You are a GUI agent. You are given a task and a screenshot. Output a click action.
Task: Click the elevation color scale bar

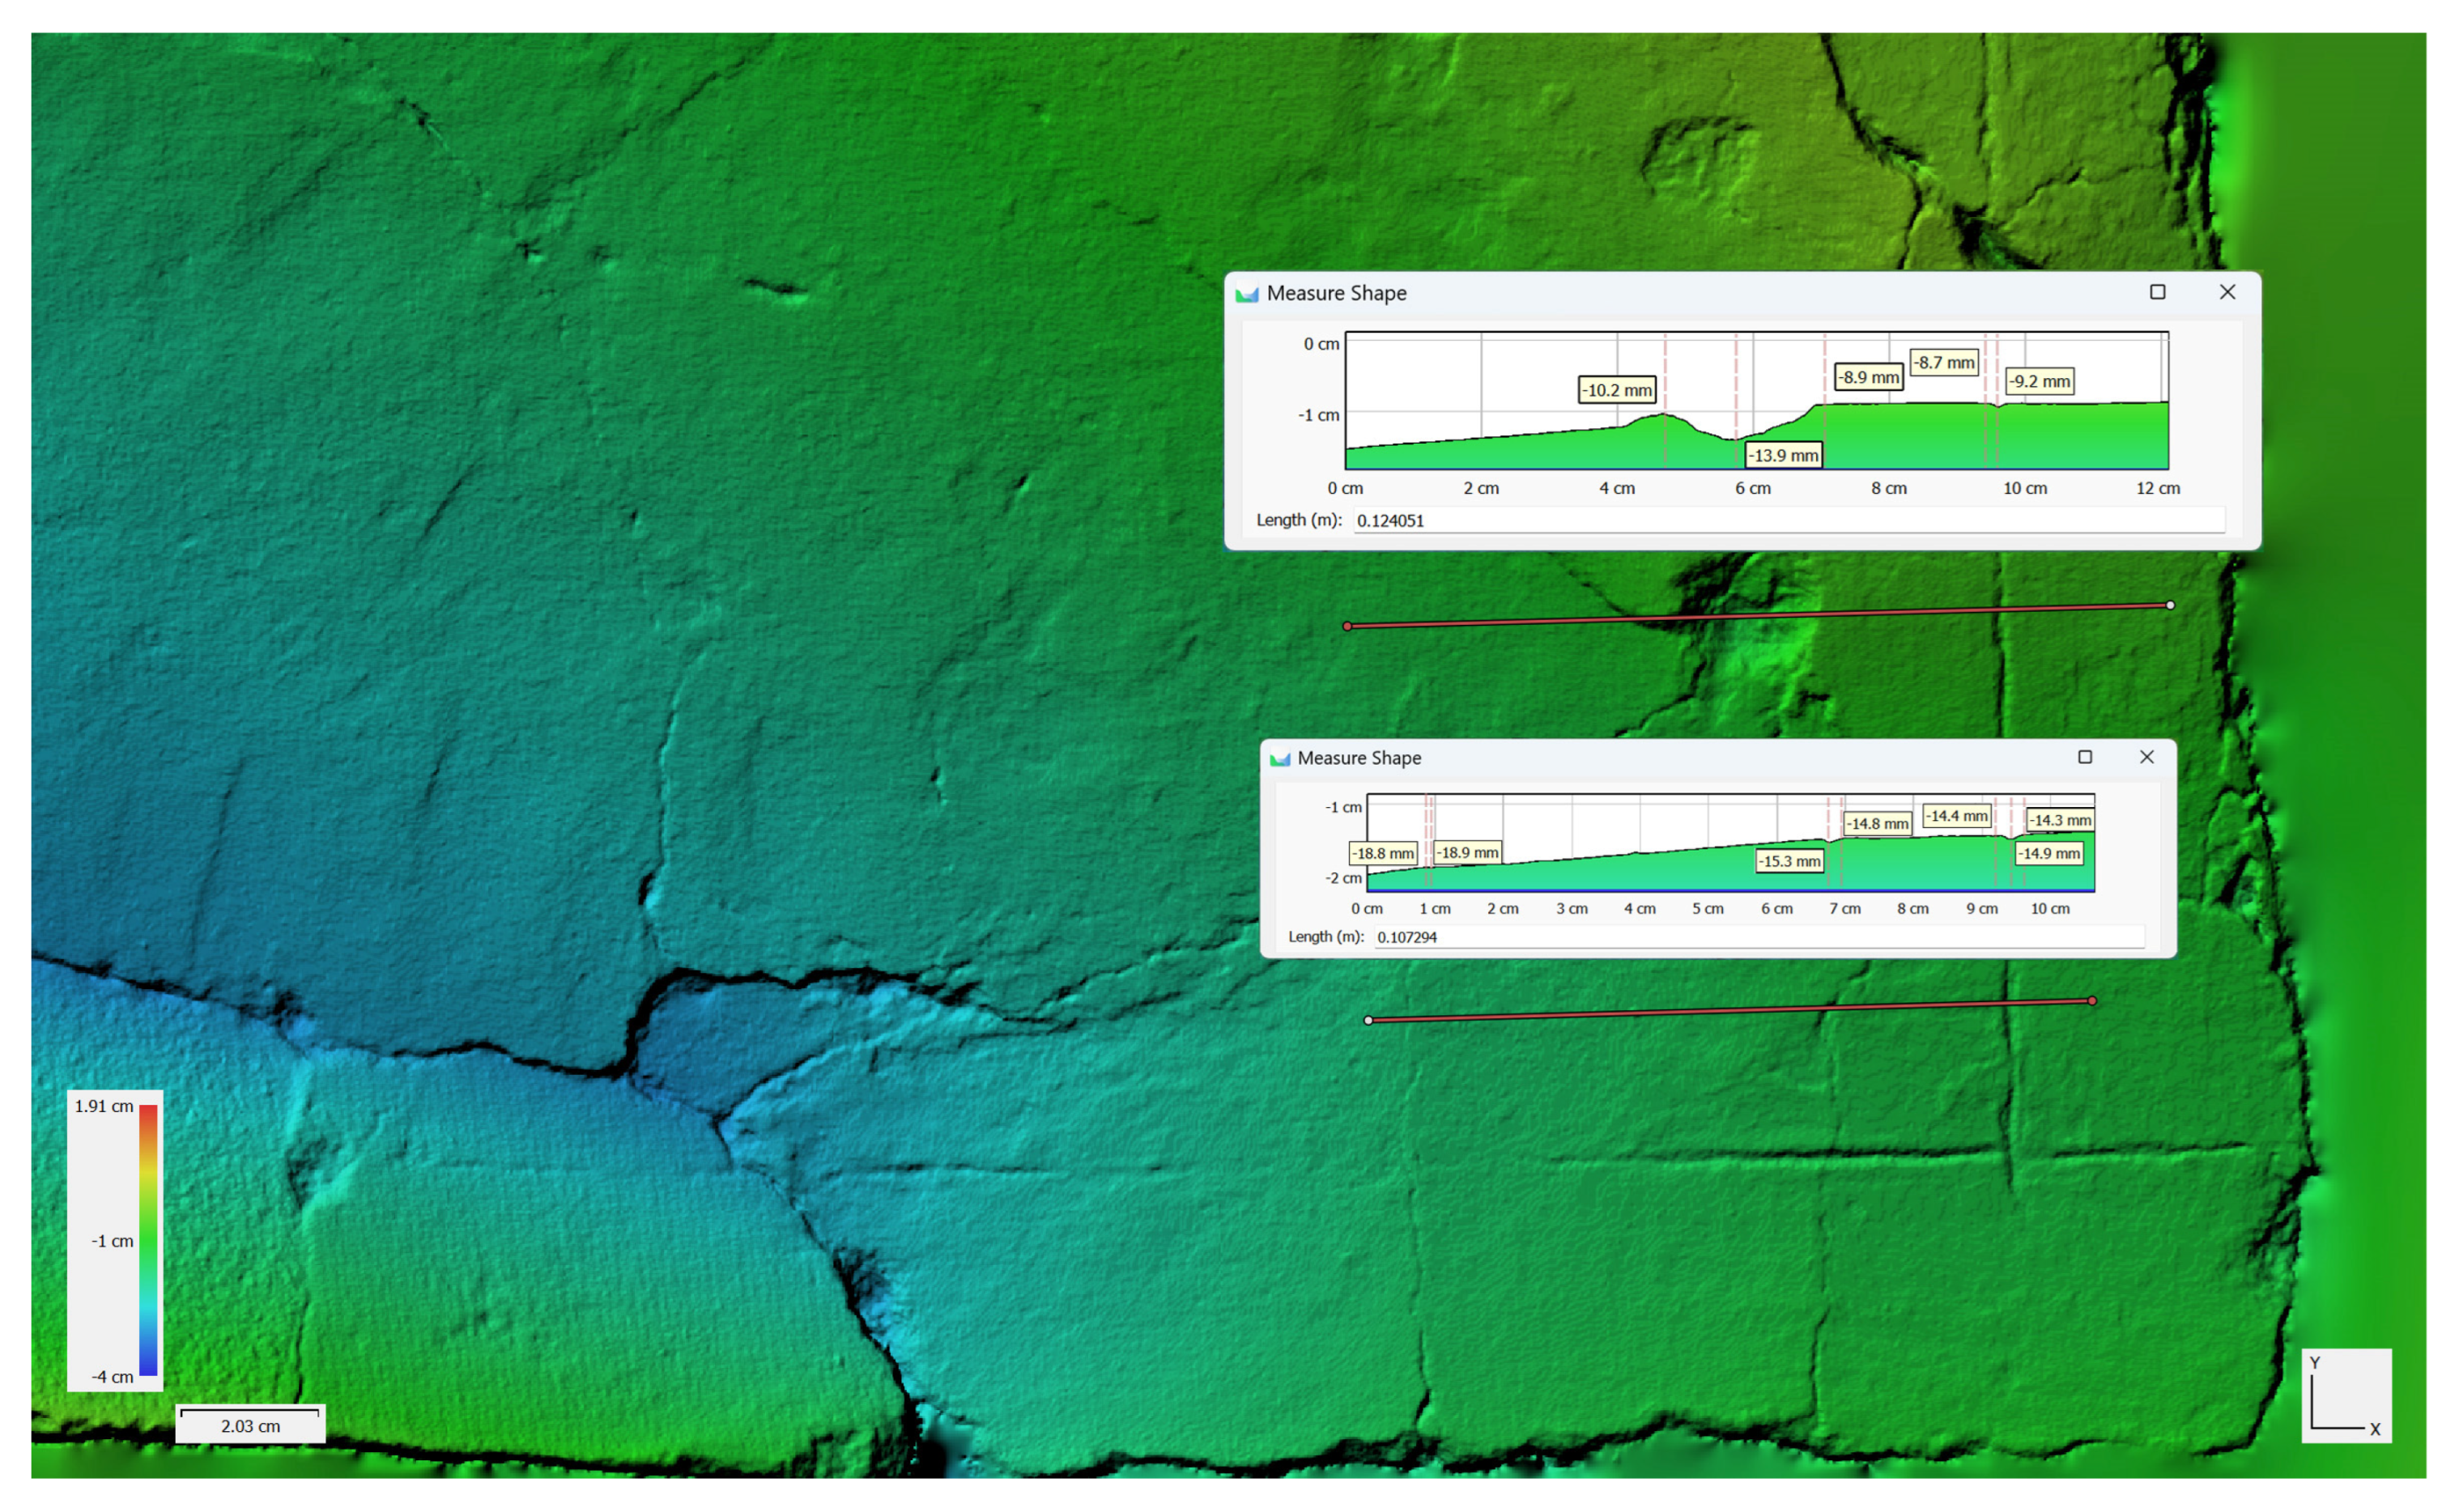148,1240
